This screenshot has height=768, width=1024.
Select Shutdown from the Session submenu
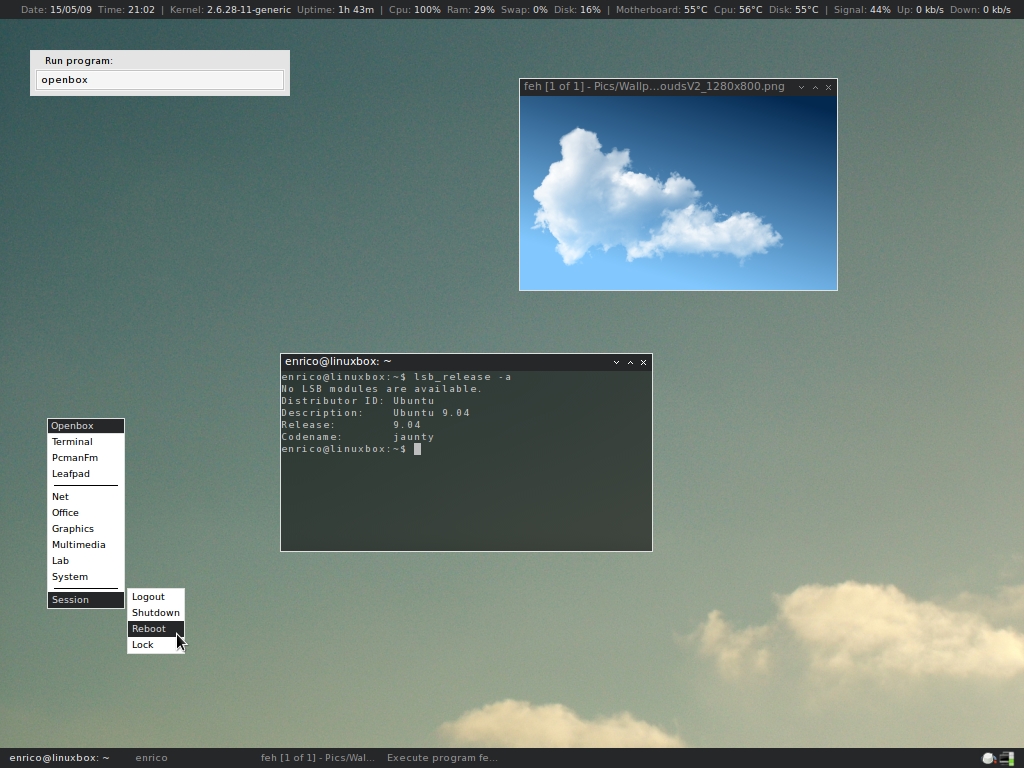click(x=155, y=612)
